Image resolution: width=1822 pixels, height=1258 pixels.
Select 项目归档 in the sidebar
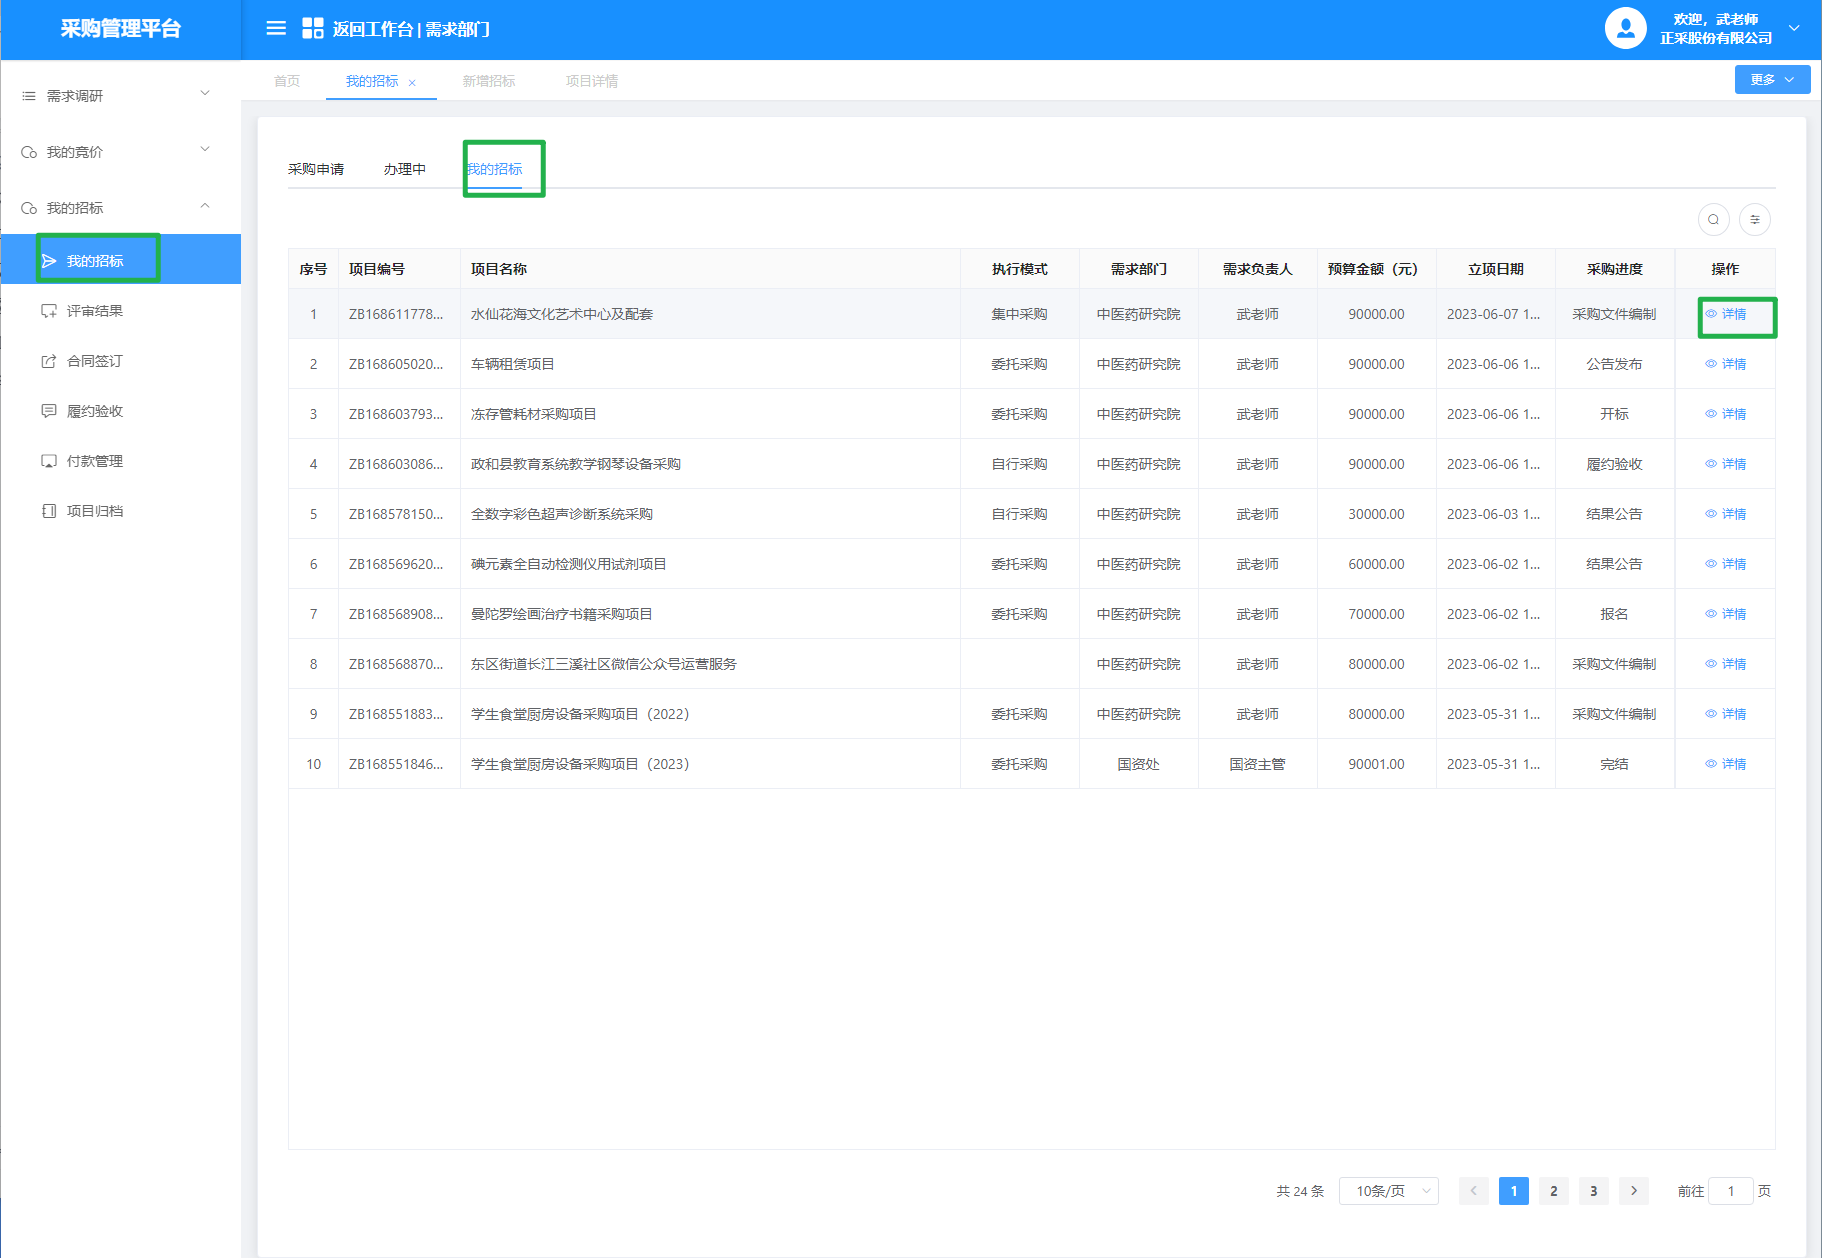tap(95, 511)
